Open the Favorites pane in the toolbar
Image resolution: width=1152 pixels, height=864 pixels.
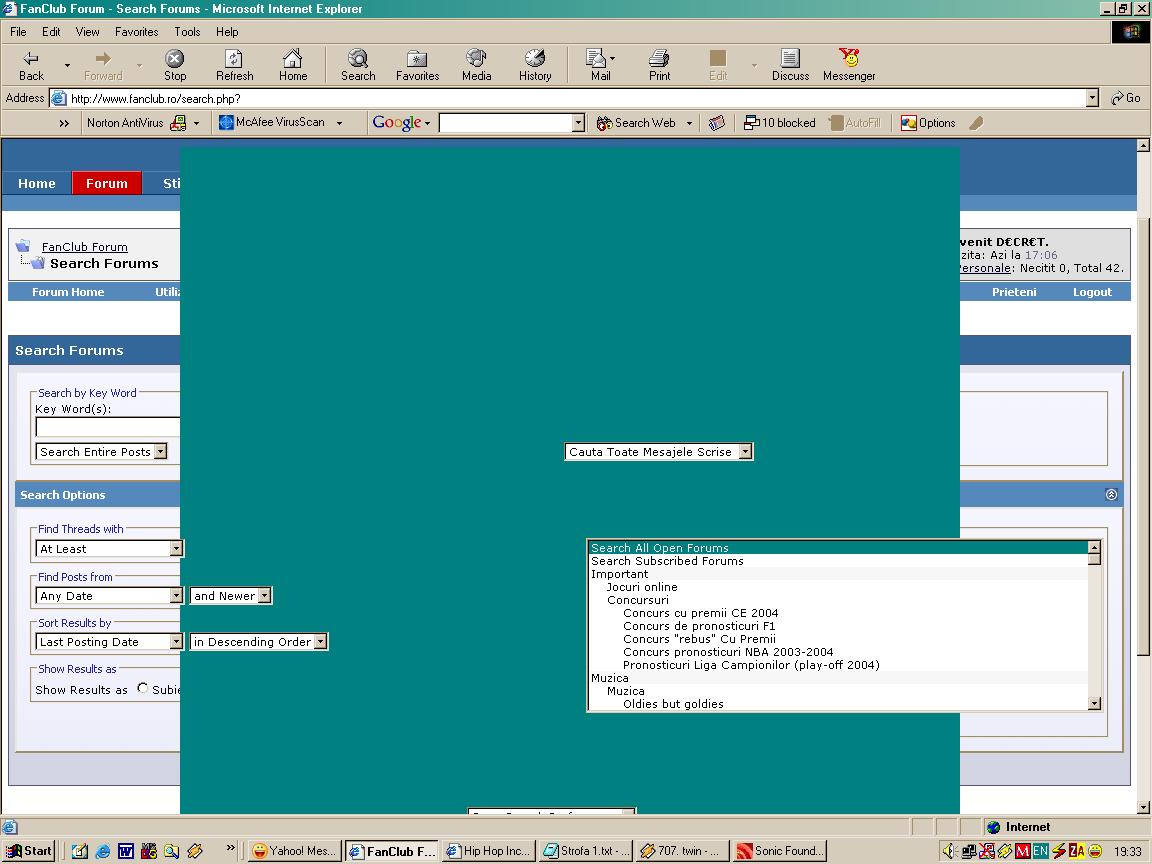tap(417, 65)
